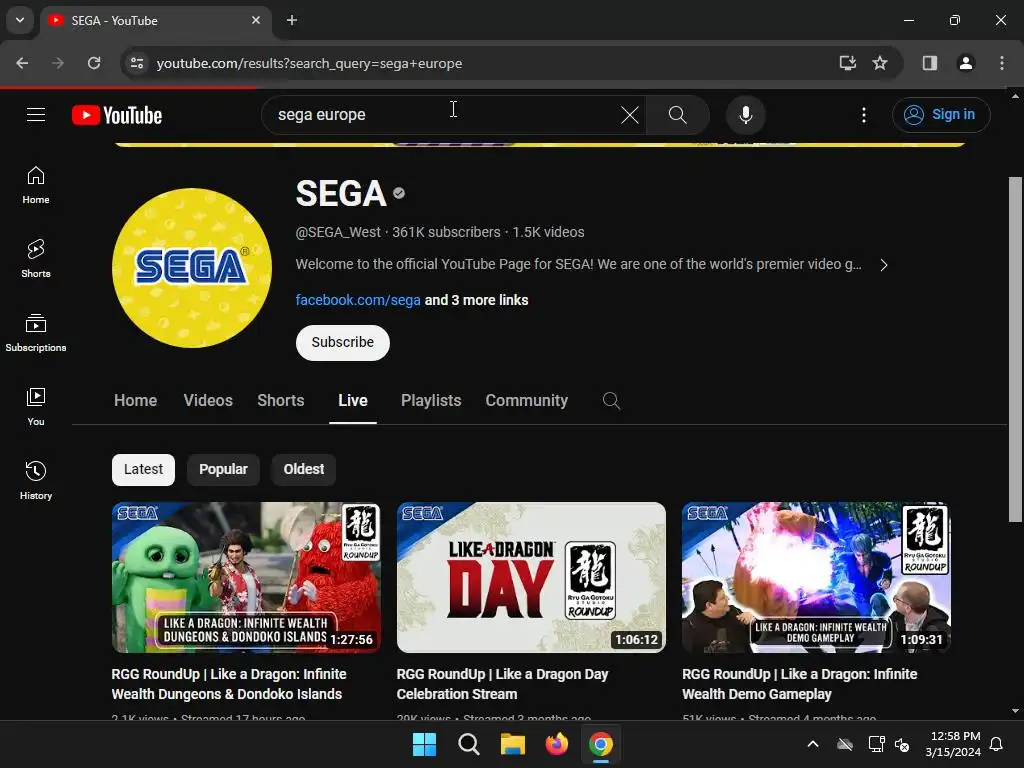Click the Chrome taskbar icon

[x=601, y=744]
